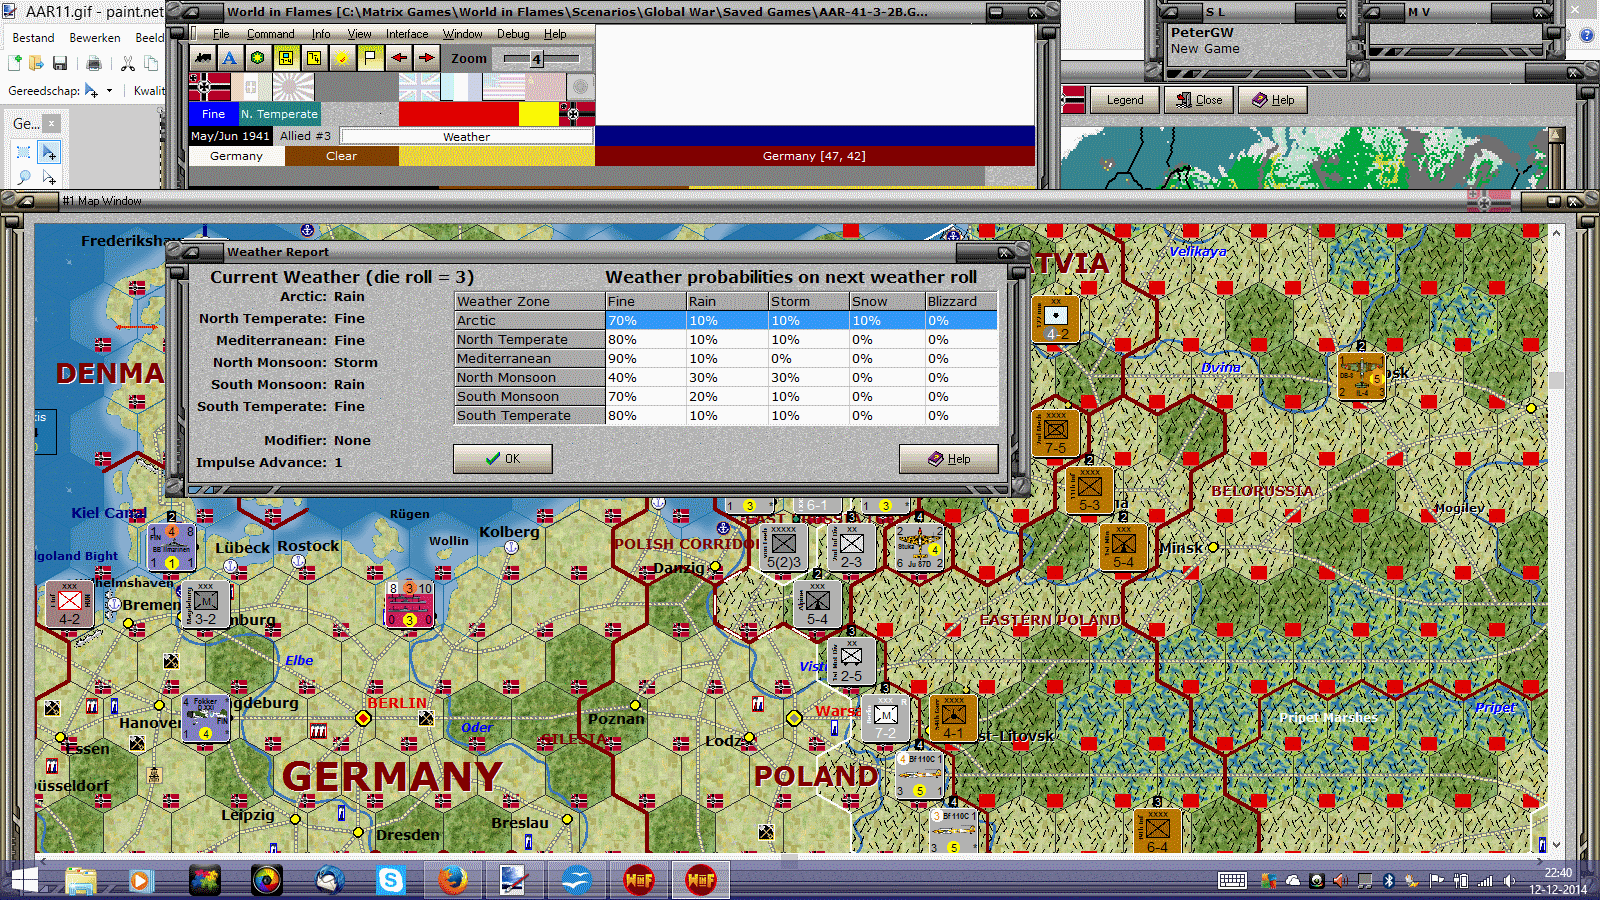Click the paint.net cut scissors icon
The image size is (1600, 900).
[127, 63]
